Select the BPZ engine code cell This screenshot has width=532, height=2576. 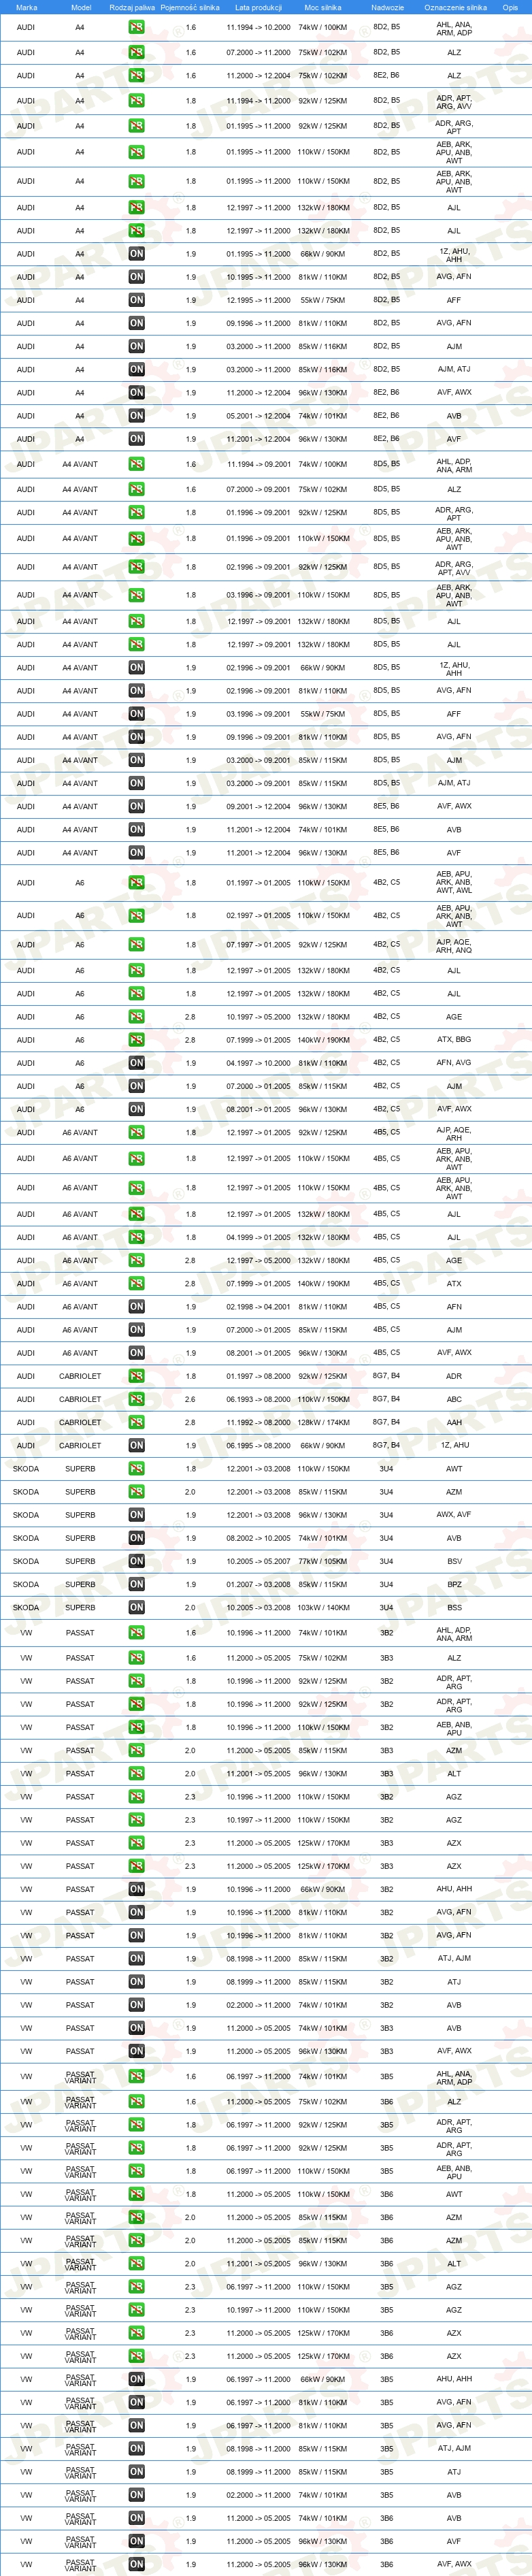coord(454,1584)
